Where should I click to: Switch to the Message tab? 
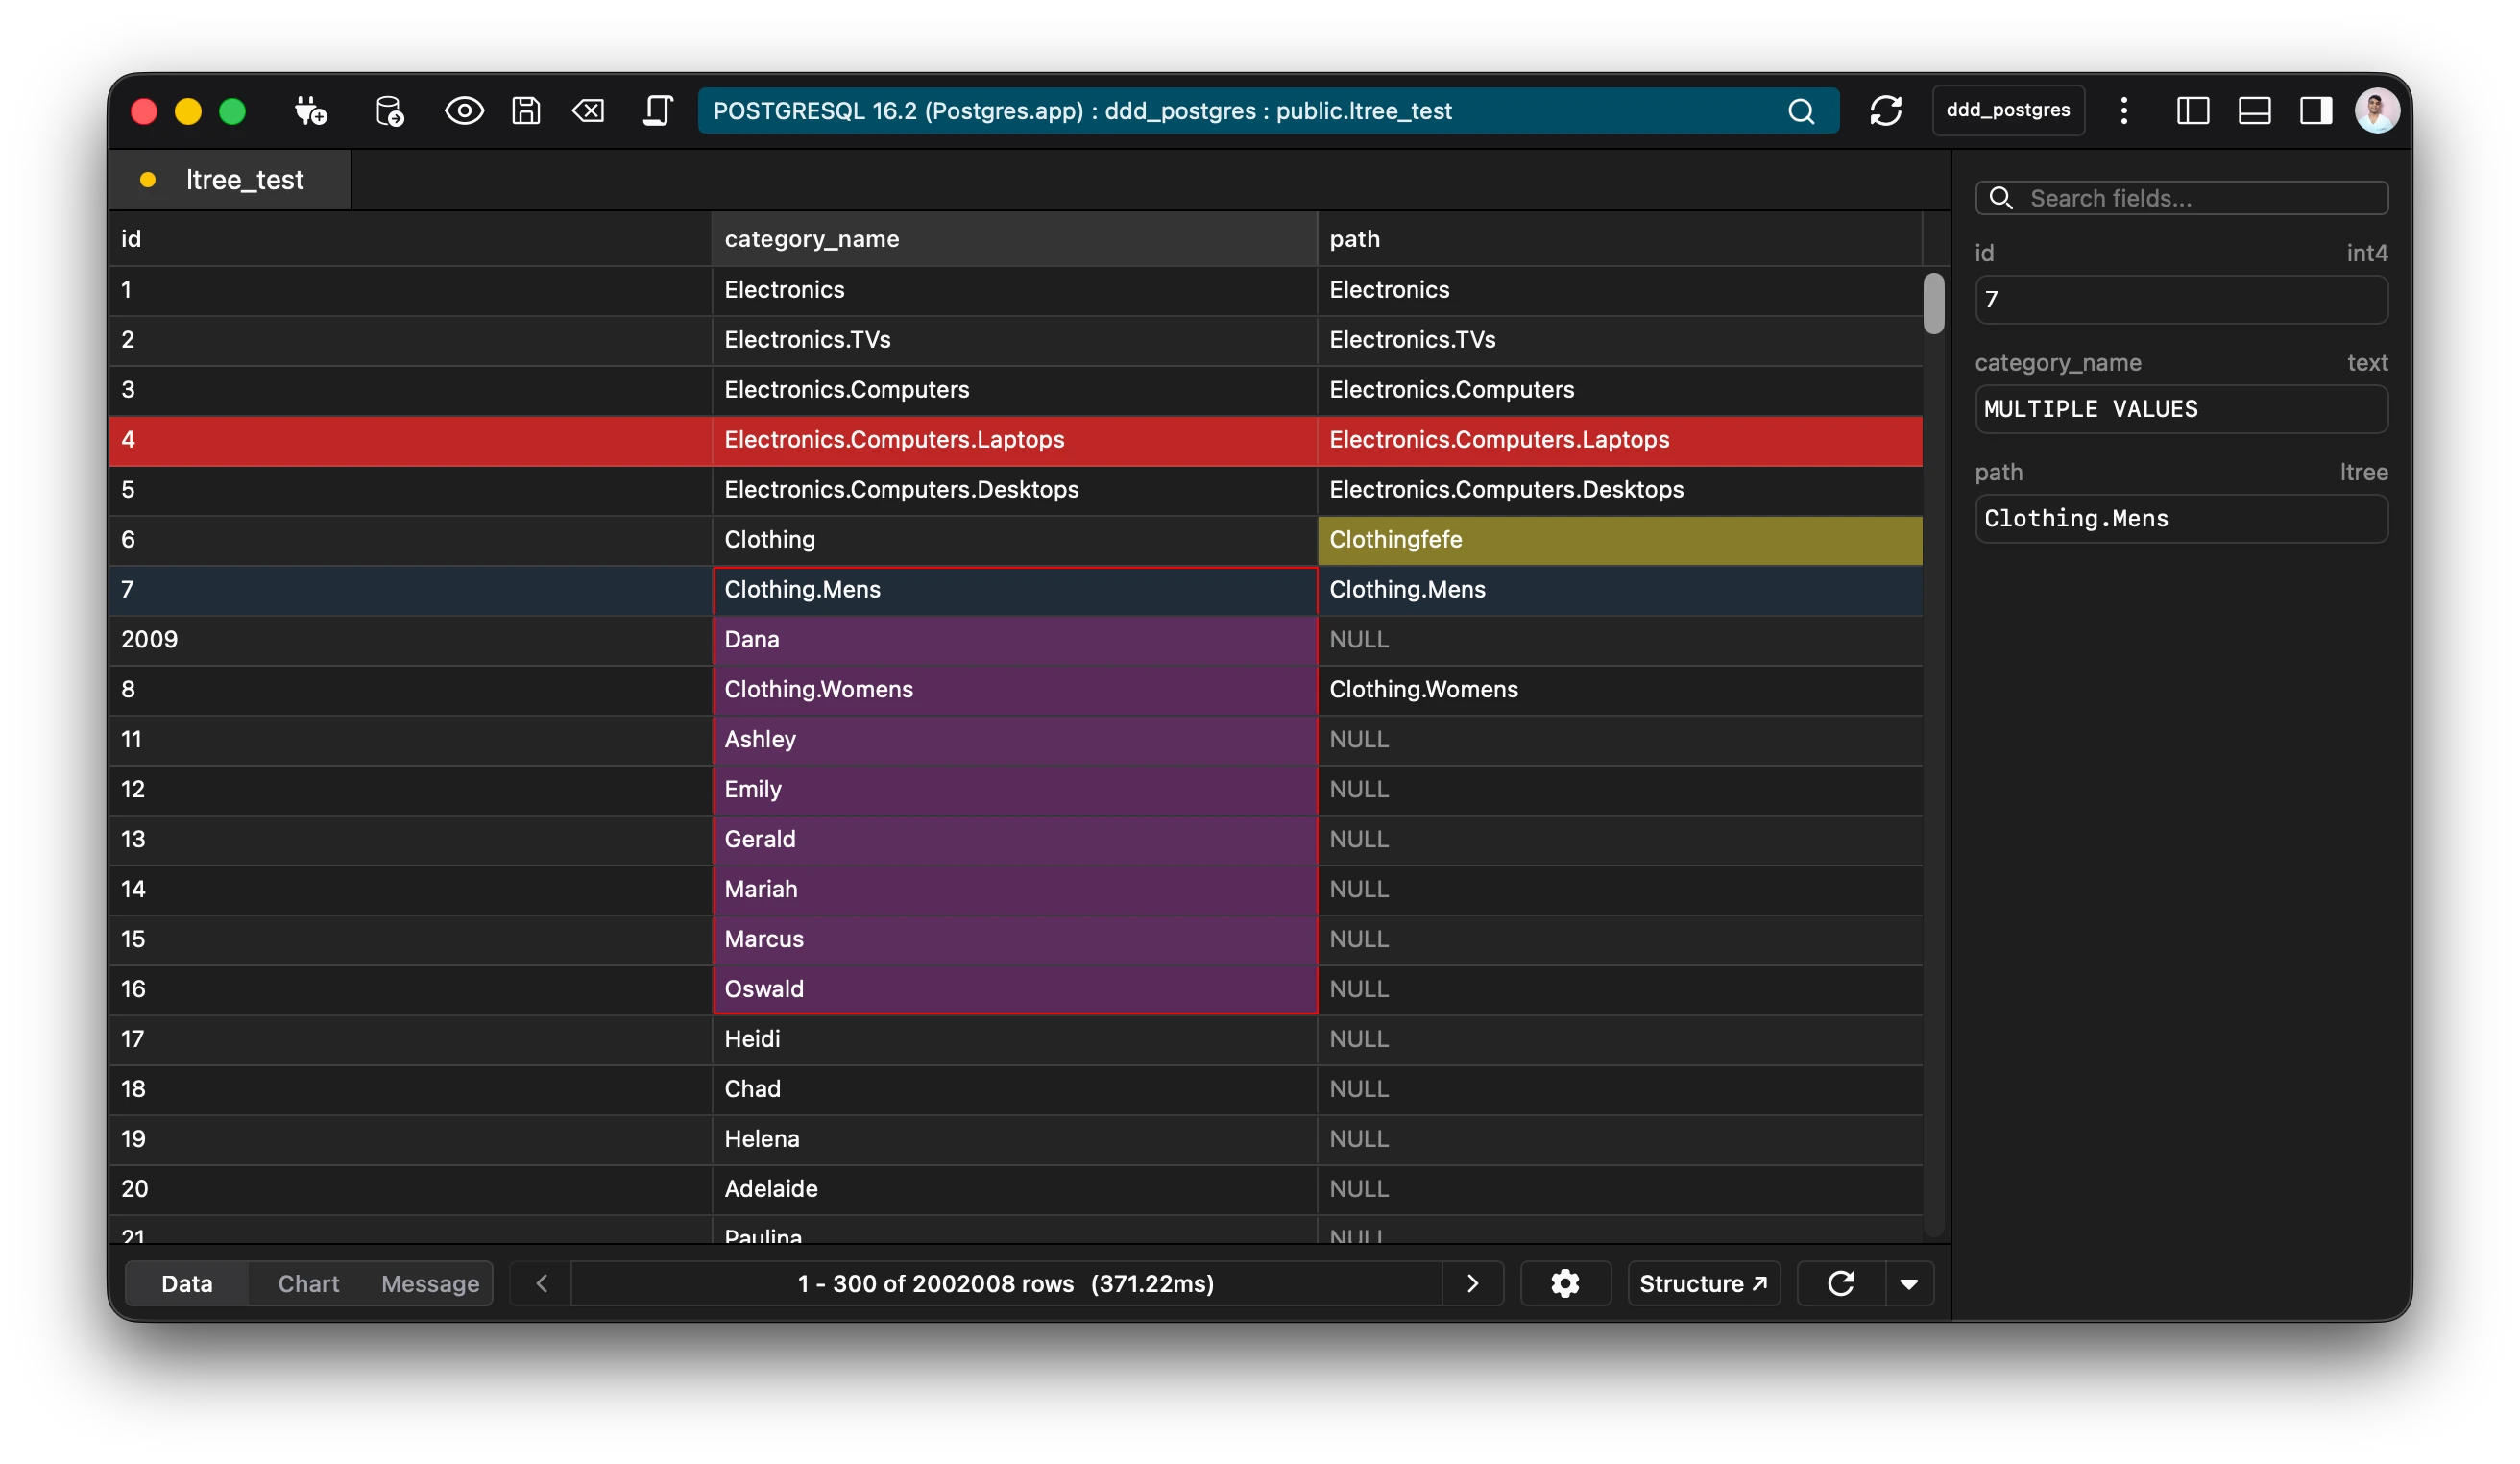point(430,1284)
